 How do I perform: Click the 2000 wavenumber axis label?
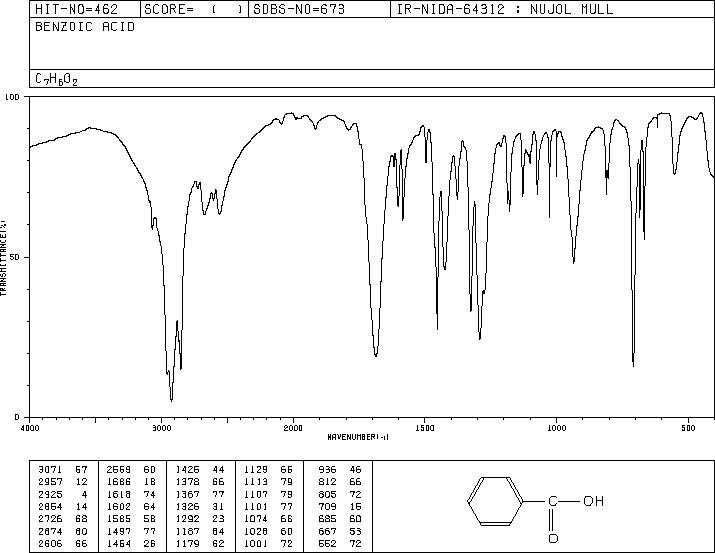(x=293, y=428)
